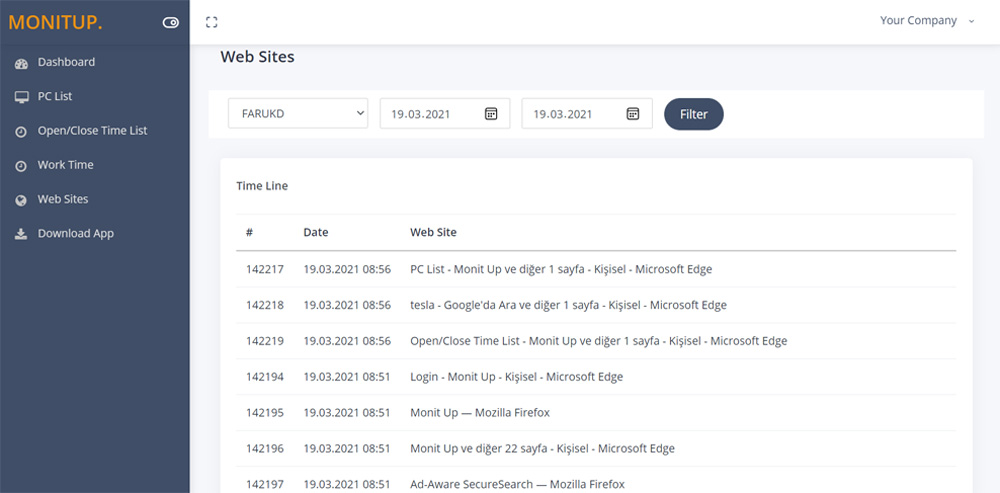1000x493 pixels.
Task: Click the Filter button
Action: (694, 114)
